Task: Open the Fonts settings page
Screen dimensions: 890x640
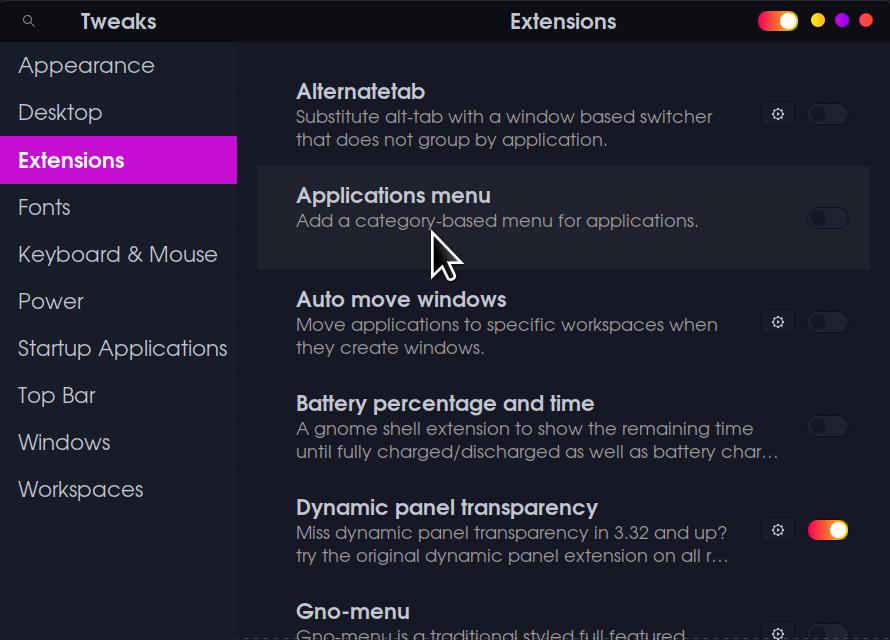Action: point(44,207)
